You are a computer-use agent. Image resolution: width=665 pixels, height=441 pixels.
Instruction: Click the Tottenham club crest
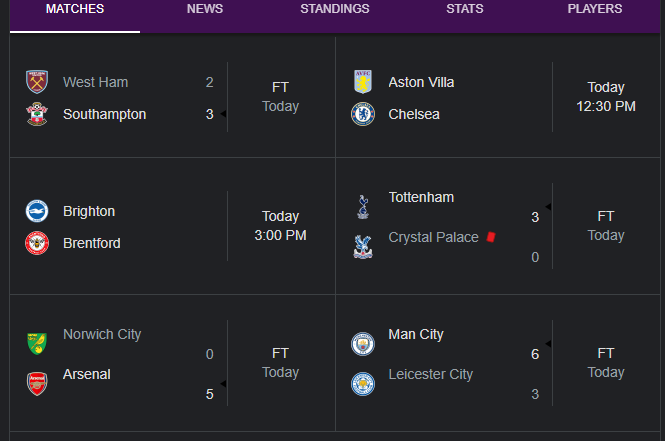tap(363, 207)
